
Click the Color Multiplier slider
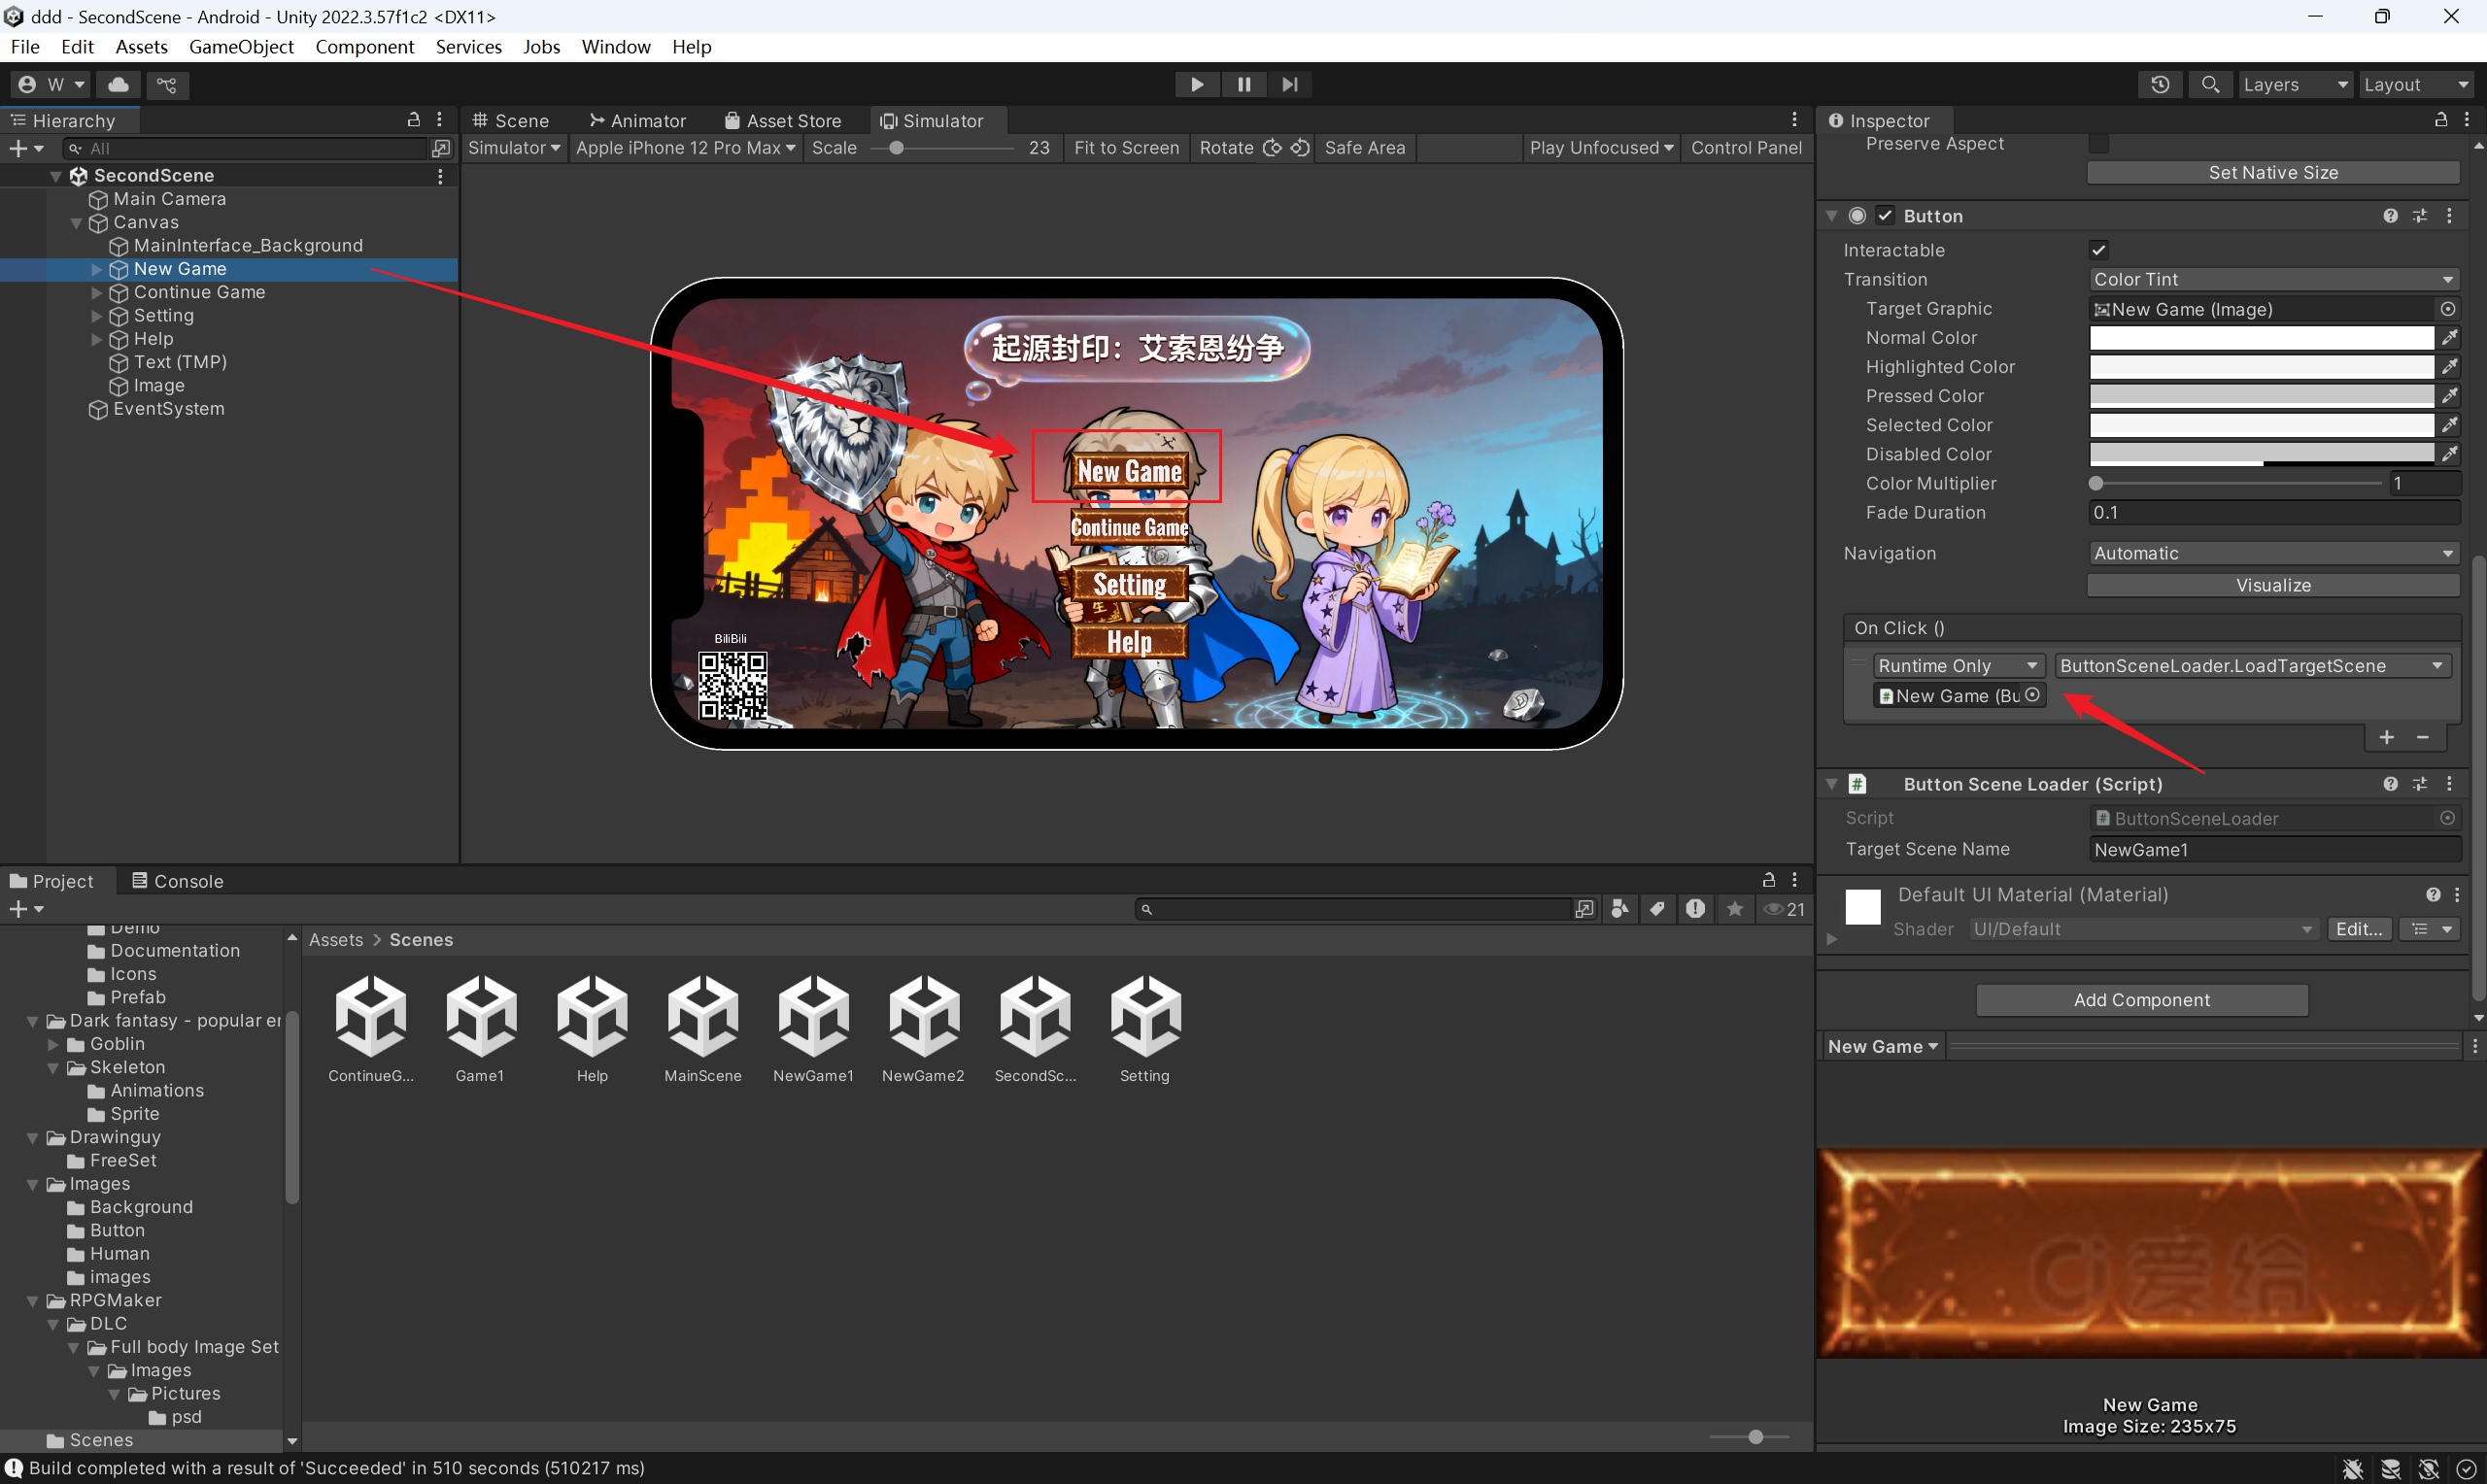point(2237,484)
